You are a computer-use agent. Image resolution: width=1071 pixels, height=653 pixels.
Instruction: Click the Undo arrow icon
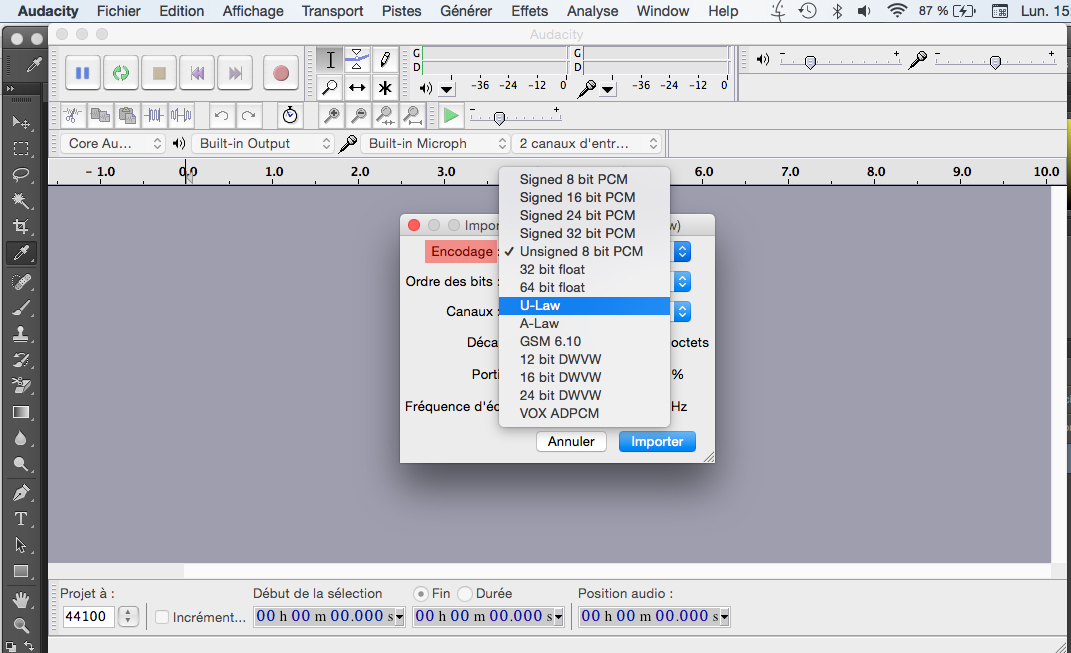click(x=221, y=115)
